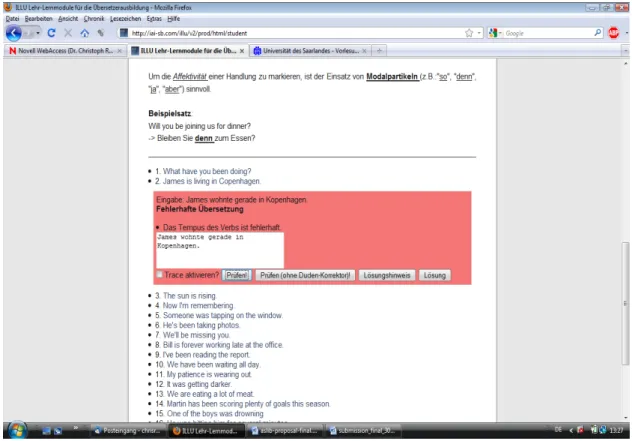Open the Bearbeiten menu
Screen dimensions: 632x441
39,19
